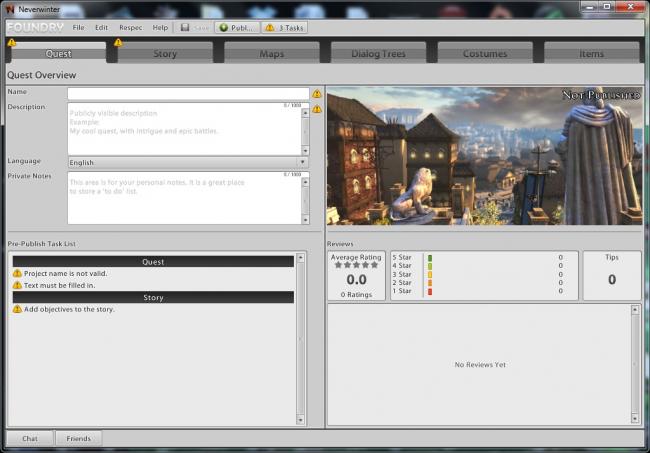This screenshot has width=650, height=453.
Task: Select 'Project name is not valid.' task
Action: pyautogui.click(x=65, y=274)
